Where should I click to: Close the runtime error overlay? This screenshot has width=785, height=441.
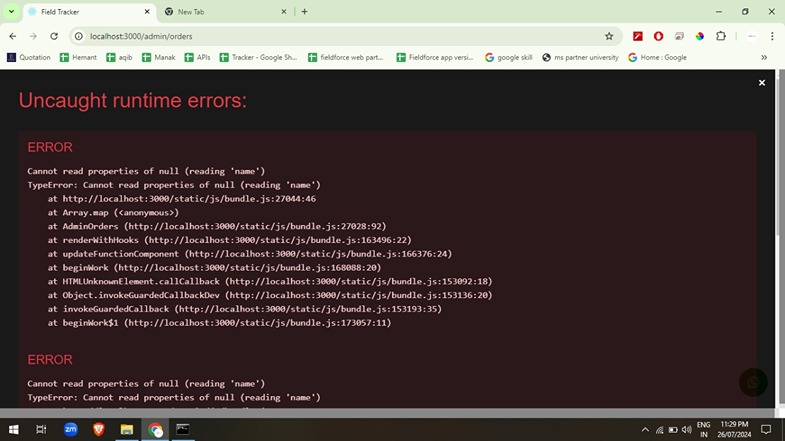(x=762, y=83)
